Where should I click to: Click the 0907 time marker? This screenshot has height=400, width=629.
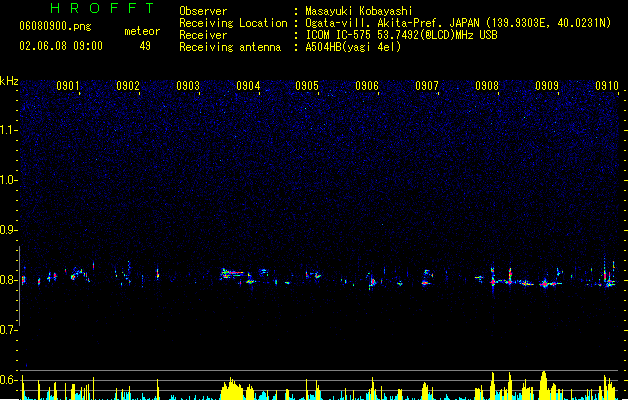click(427, 85)
